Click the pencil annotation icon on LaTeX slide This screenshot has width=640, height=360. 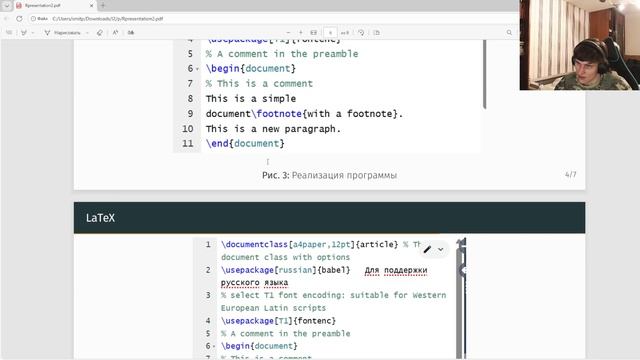pos(427,249)
